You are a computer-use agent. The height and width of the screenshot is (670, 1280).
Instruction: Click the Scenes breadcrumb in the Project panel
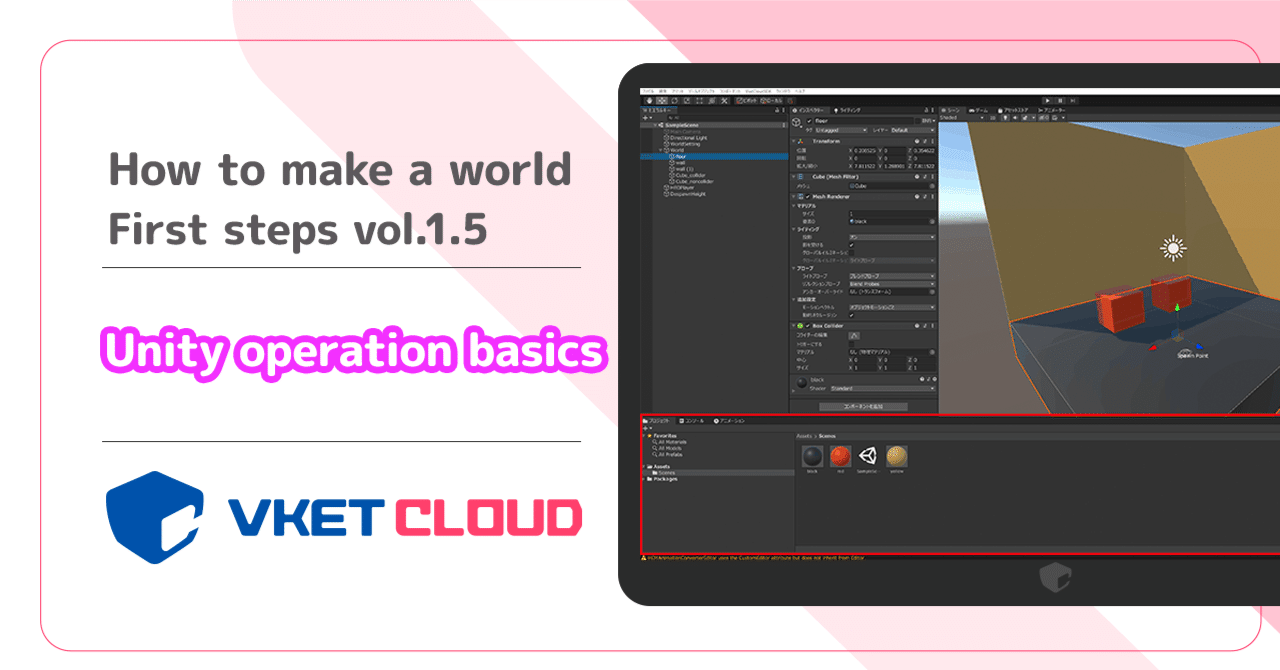click(827, 436)
